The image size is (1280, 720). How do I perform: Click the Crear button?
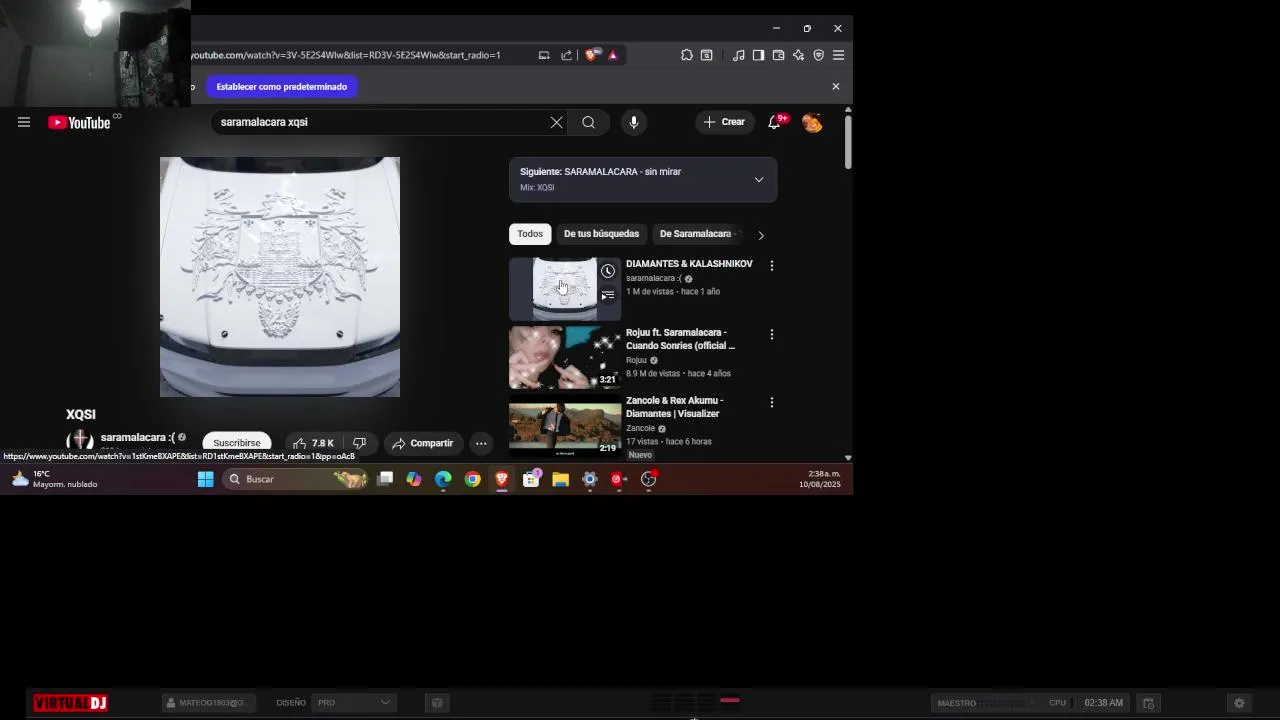click(725, 122)
